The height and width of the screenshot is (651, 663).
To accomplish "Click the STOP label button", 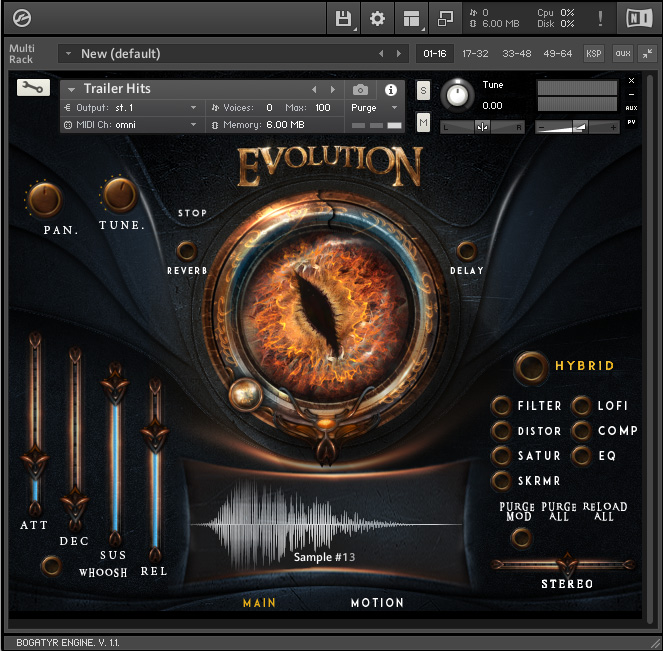I will (192, 213).
